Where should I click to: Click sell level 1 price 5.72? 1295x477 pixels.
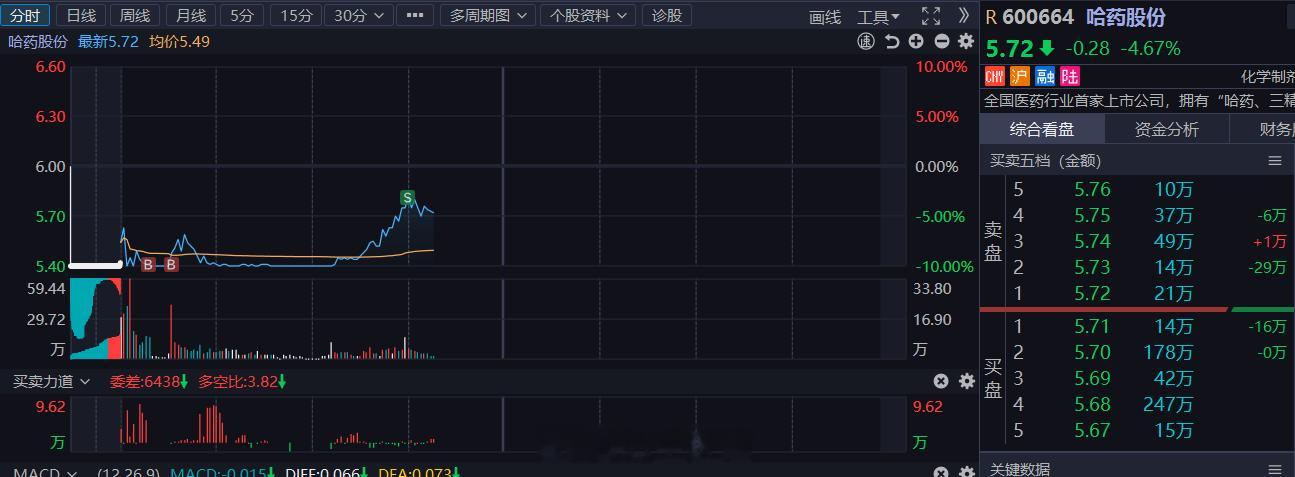pyautogui.click(x=1092, y=293)
